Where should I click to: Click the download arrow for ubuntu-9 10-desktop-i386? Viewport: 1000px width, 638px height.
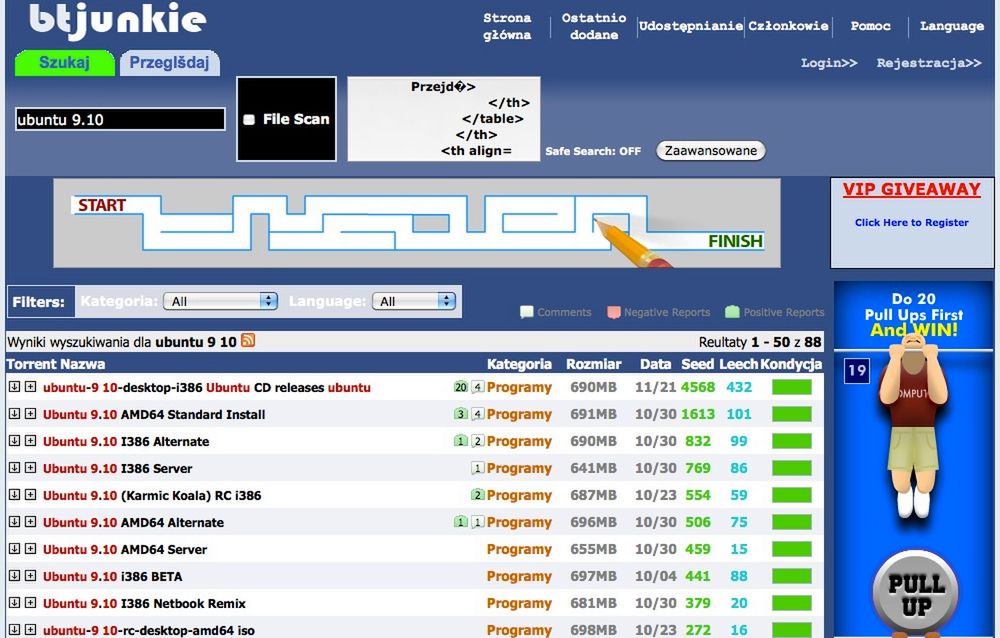pos(14,387)
